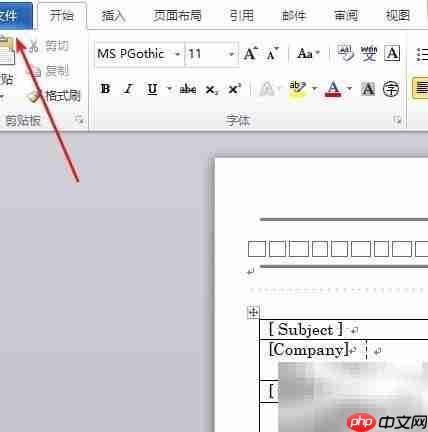The width and height of the screenshot is (428, 432).
Task: Open the 页面布局 ribbon tab
Action: coord(177,16)
